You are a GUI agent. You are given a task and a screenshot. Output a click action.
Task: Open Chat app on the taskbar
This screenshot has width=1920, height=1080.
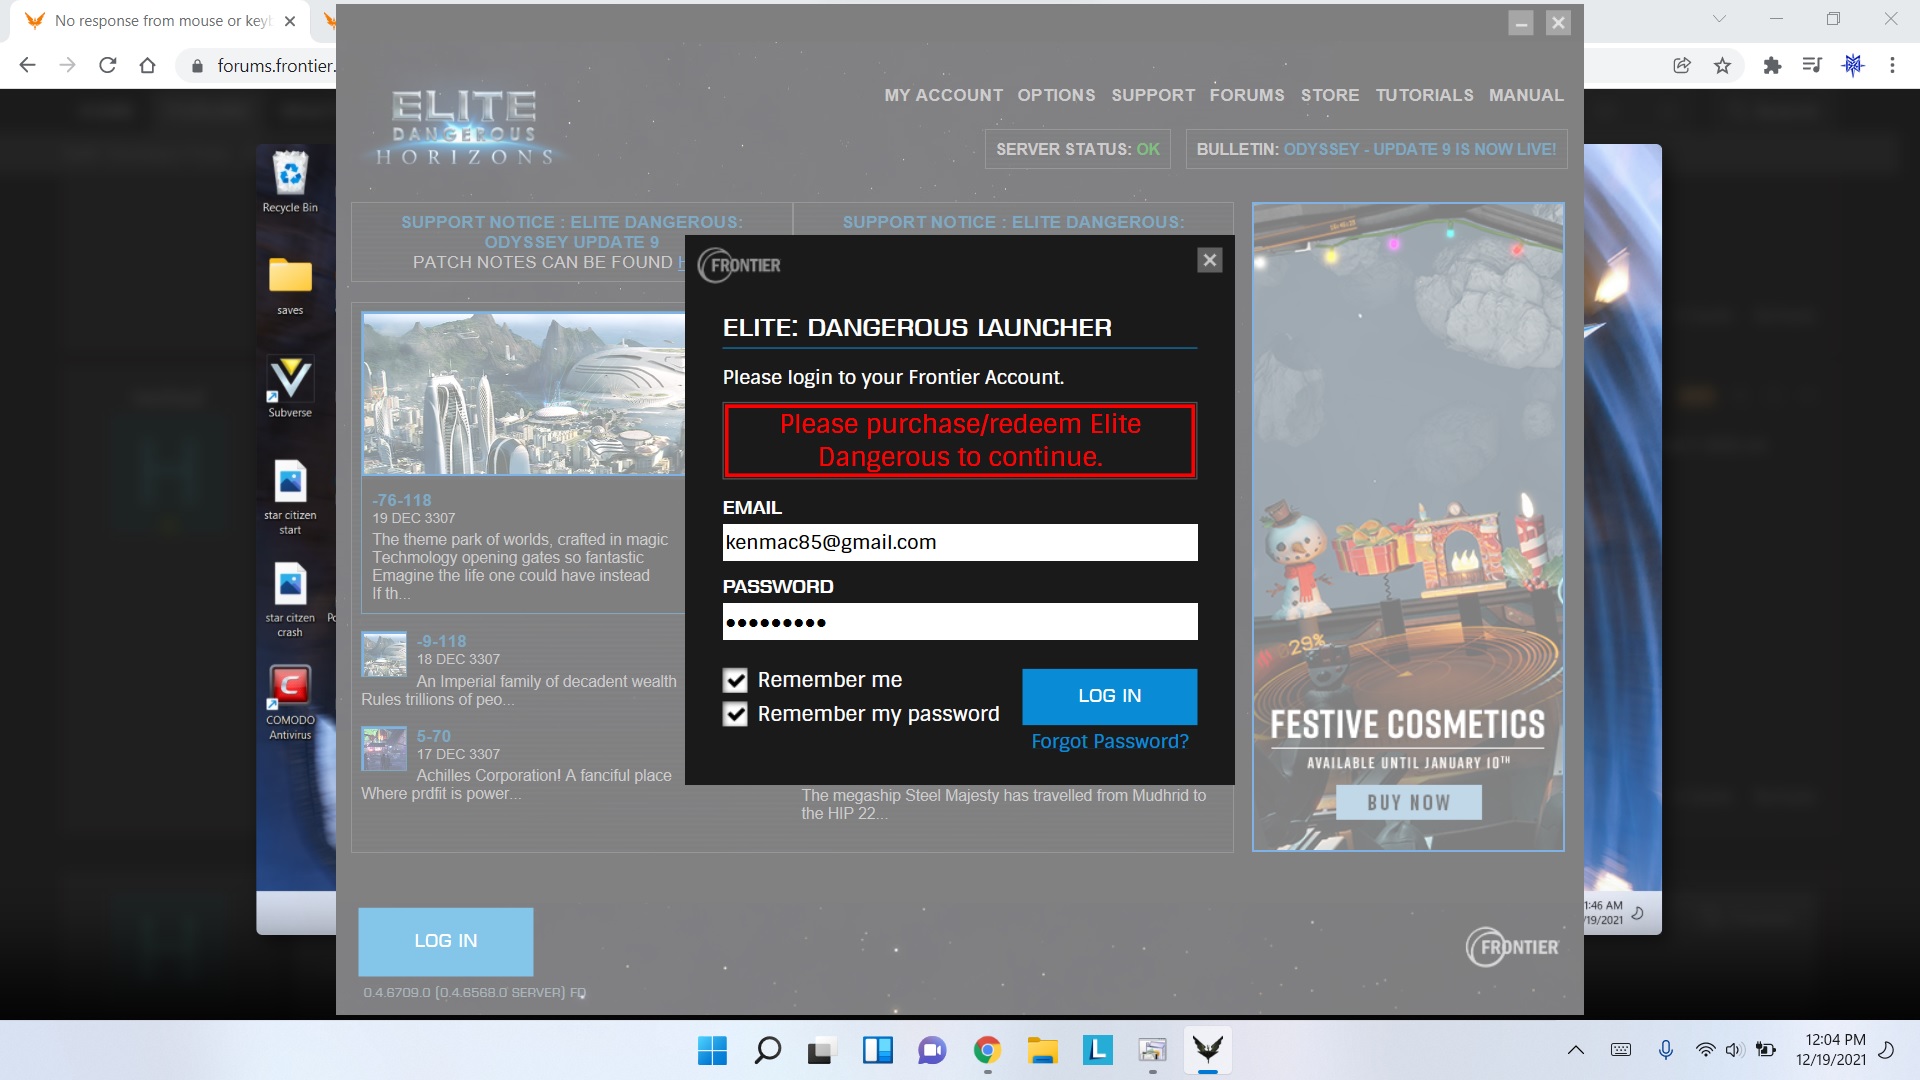(x=932, y=1050)
